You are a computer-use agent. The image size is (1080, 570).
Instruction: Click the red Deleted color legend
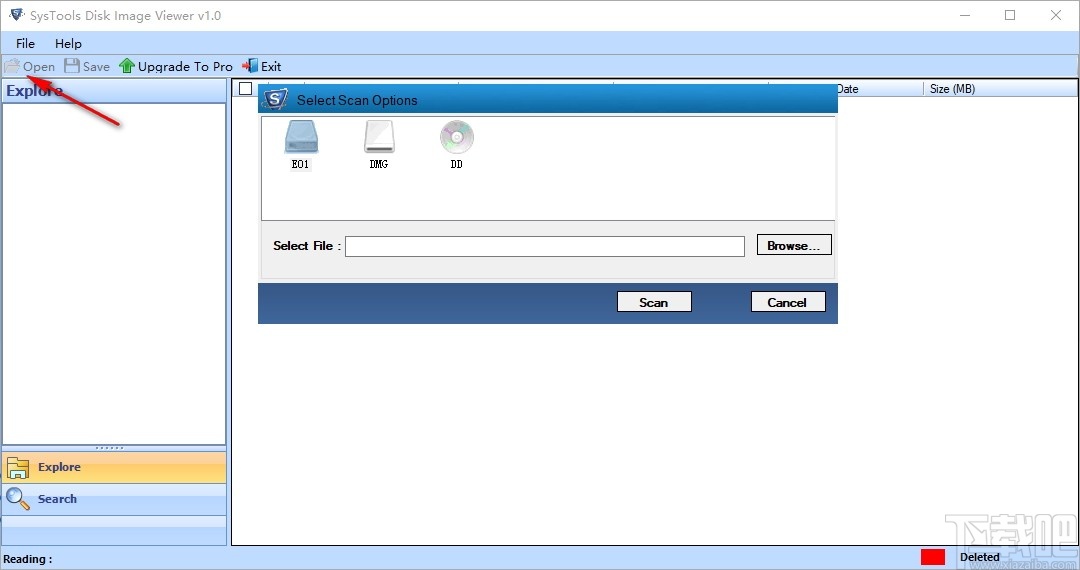(x=933, y=557)
